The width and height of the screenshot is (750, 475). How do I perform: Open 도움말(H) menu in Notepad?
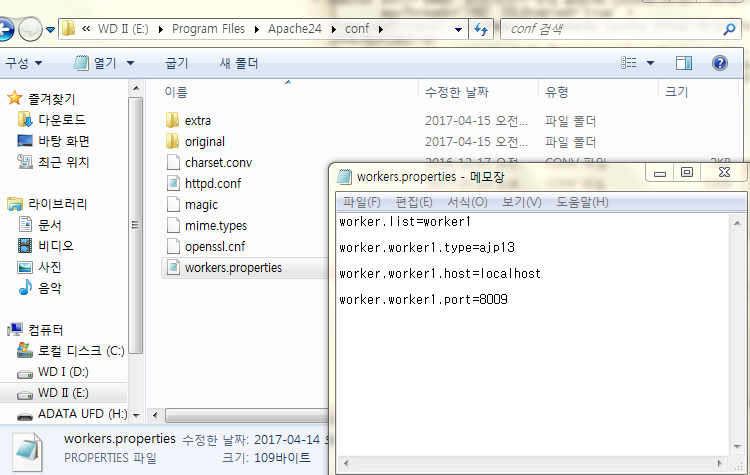582,202
